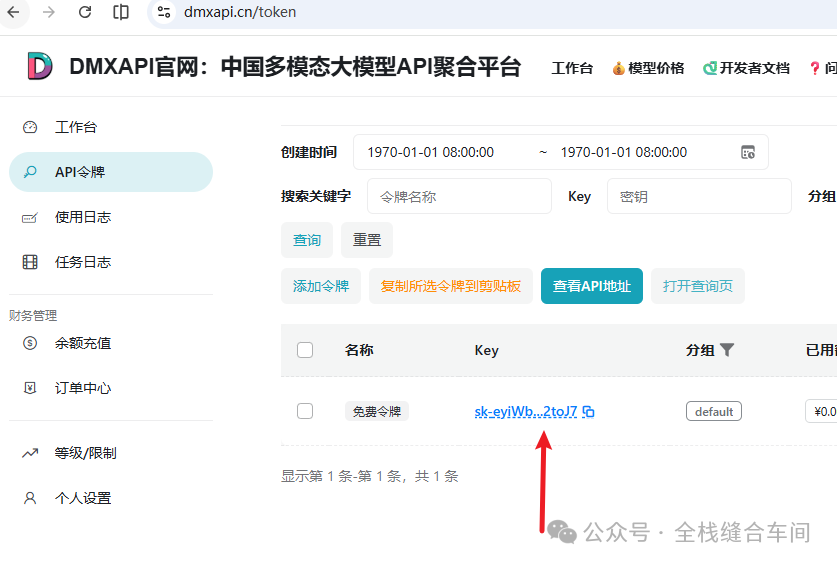
Task: Click the red question mark icon in the top navigation
Action: click(815, 68)
